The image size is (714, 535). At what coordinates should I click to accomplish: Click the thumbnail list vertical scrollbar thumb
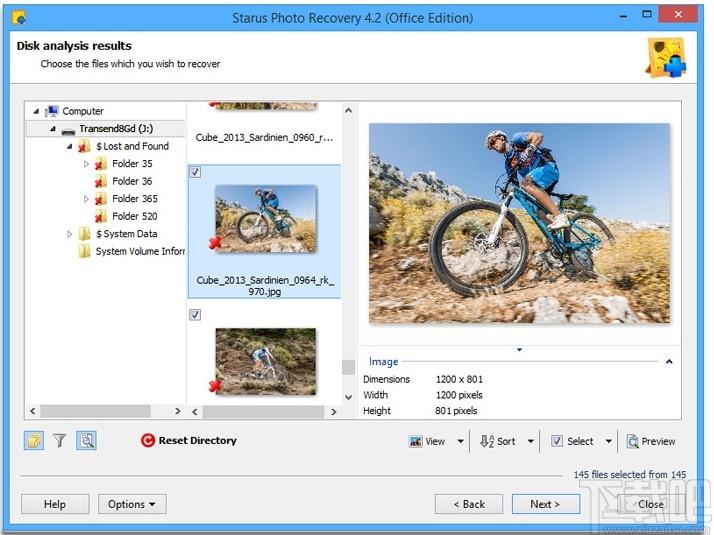348,367
